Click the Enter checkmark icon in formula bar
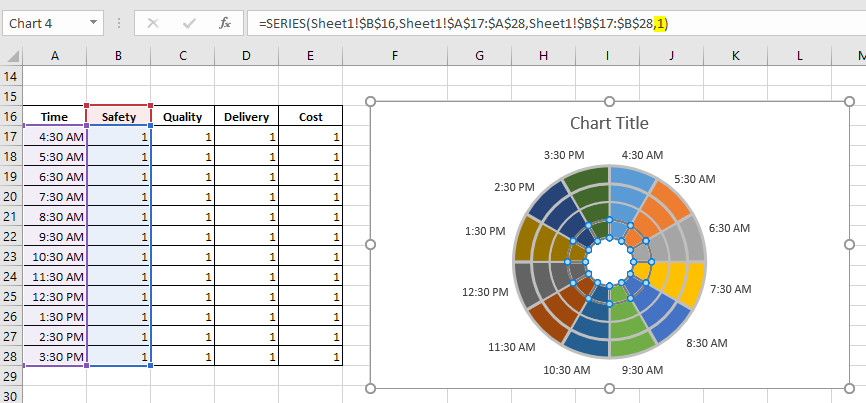 [189, 22]
